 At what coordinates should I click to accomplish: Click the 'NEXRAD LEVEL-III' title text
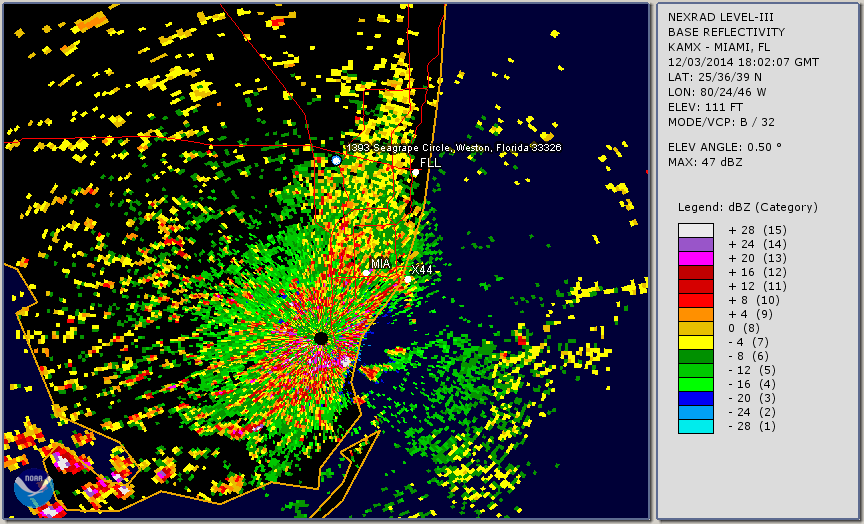720,18
